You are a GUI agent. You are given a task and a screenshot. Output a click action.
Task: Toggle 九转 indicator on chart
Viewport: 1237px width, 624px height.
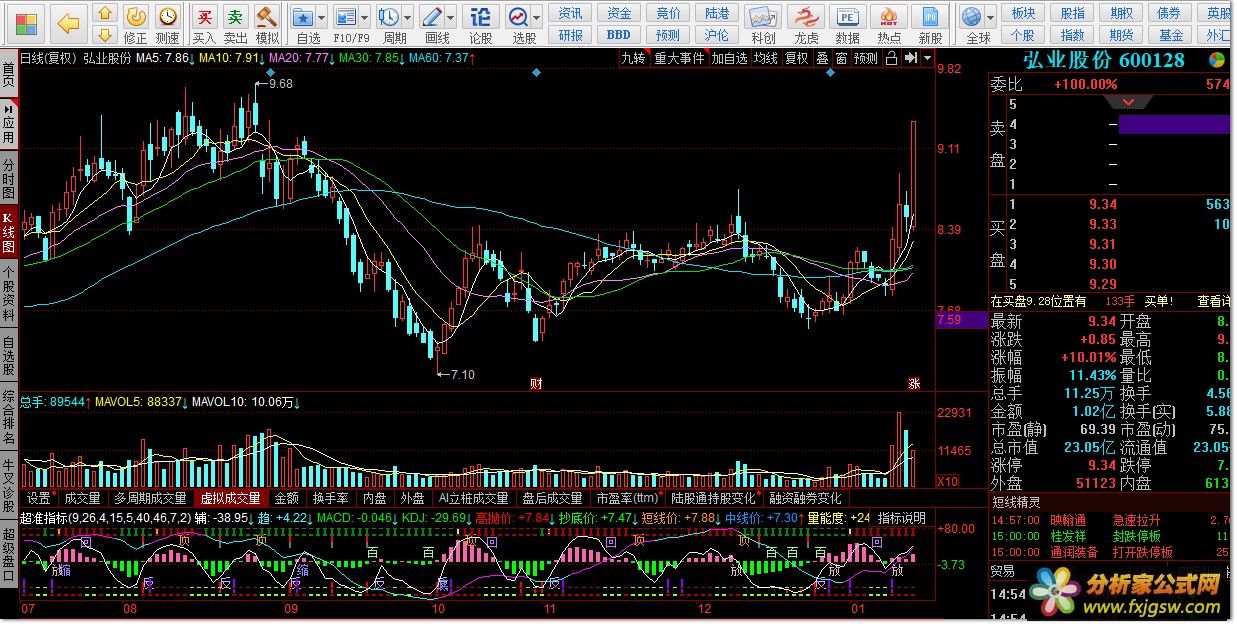pos(633,59)
